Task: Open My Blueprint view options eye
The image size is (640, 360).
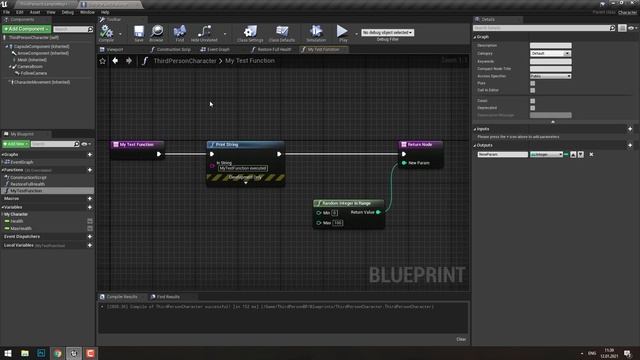Action: [x=86, y=144]
